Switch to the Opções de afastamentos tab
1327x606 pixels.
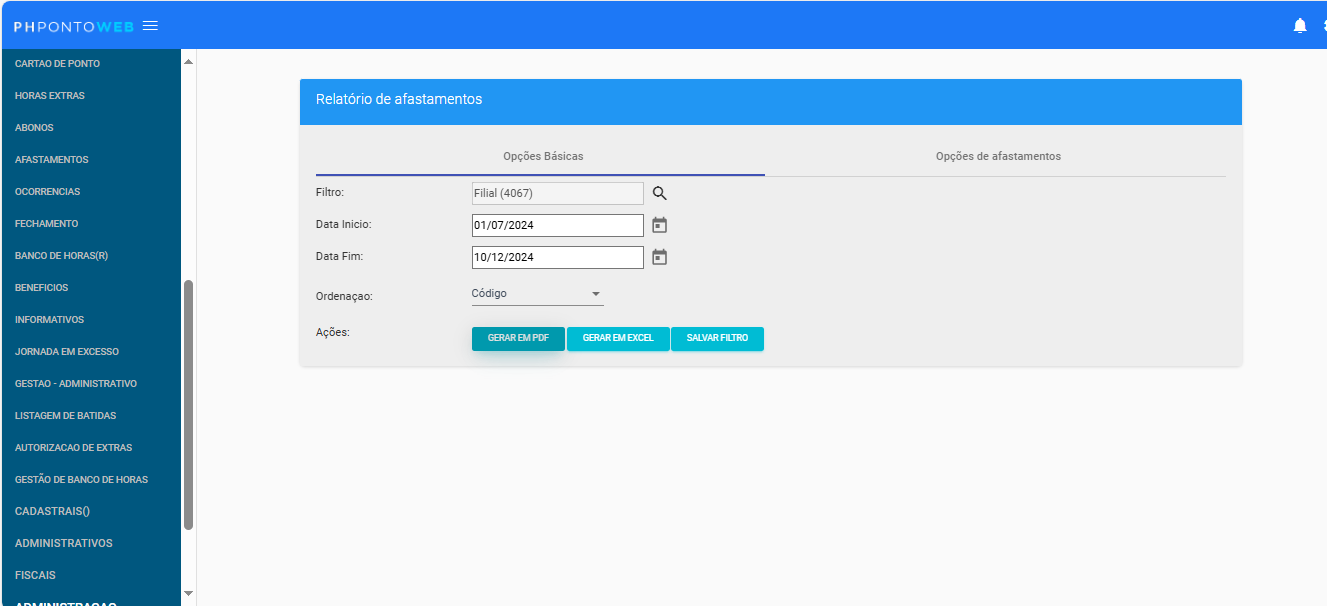tap(997, 156)
